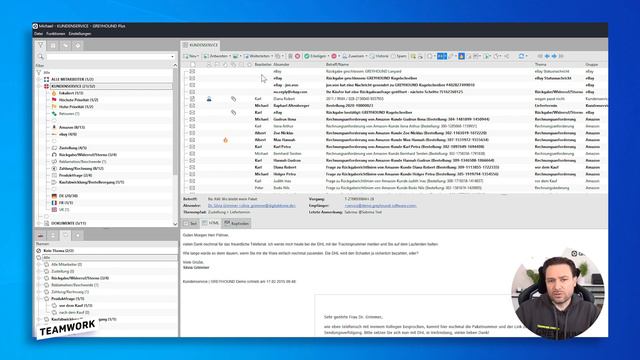Click the Antworten toolbar button
640x360 pixels.
click(216, 56)
